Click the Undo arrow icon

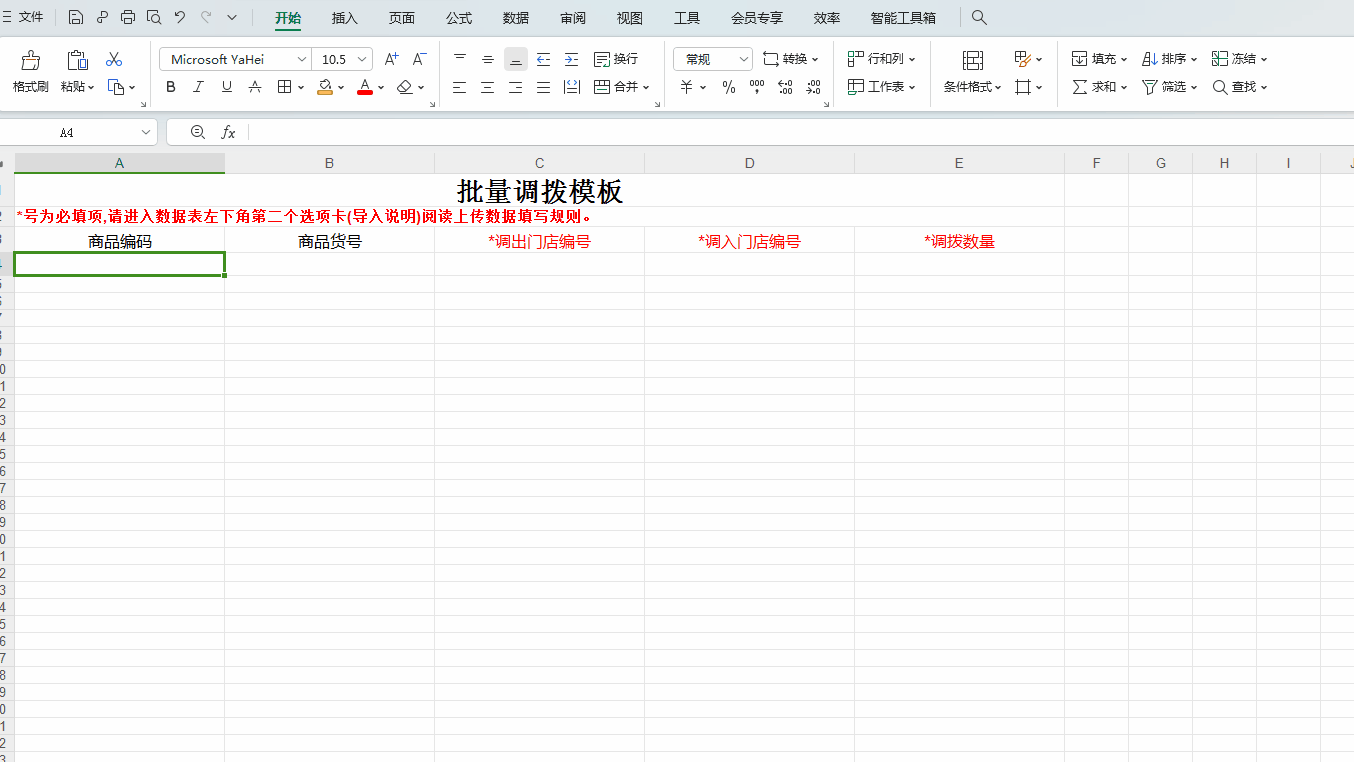point(179,17)
